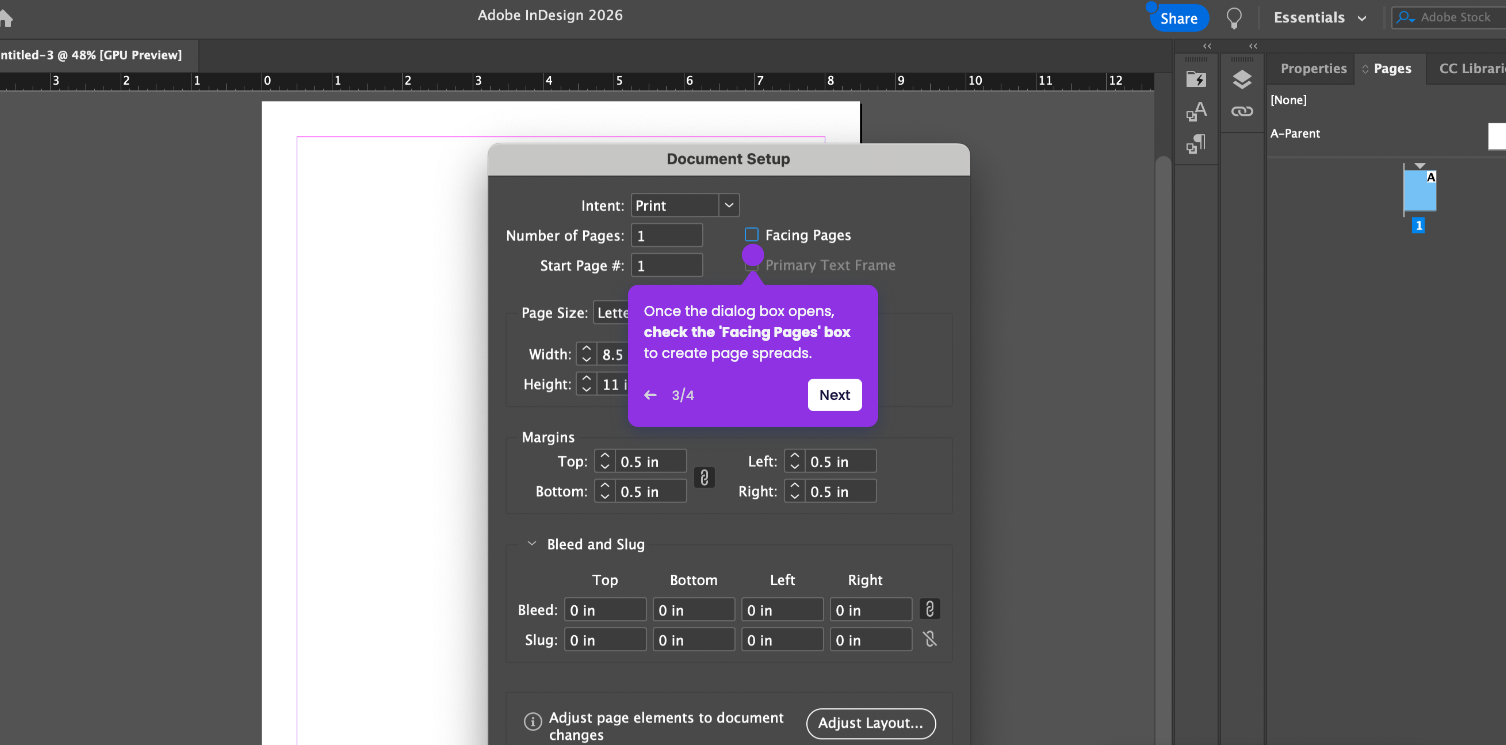
Task: Click the Slug Right field
Action: click(871, 639)
